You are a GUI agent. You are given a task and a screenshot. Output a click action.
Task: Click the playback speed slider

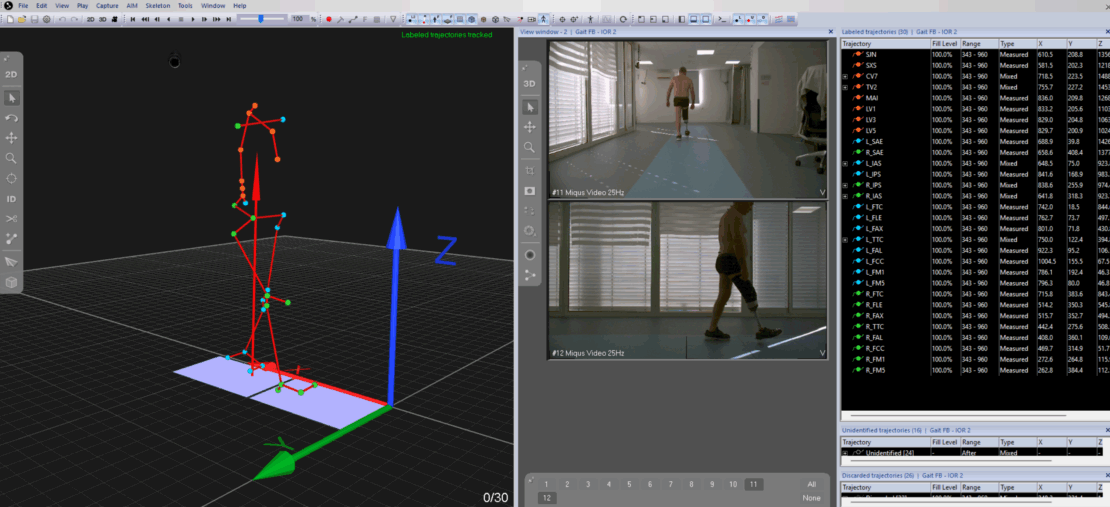click(x=262, y=19)
